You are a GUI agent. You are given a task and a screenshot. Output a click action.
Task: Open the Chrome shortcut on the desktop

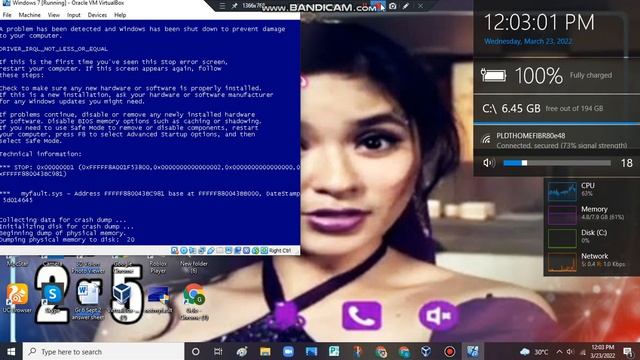coord(194,301)
